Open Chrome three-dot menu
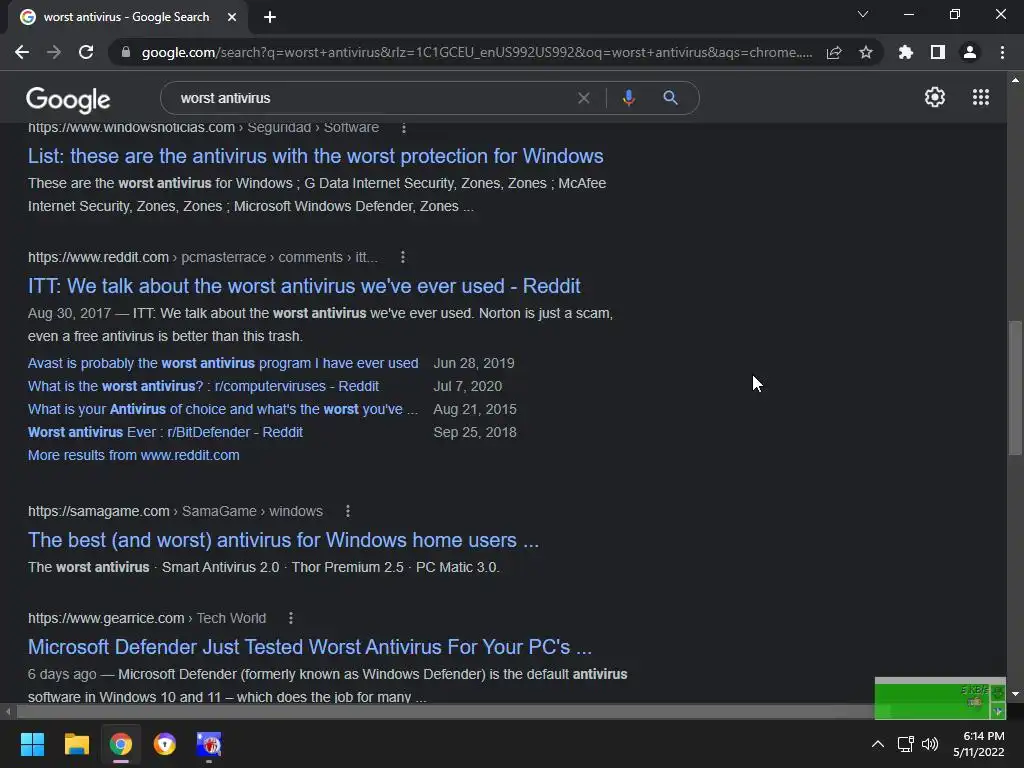Viewport: 1024px width, 768px height. [1002, 52]
